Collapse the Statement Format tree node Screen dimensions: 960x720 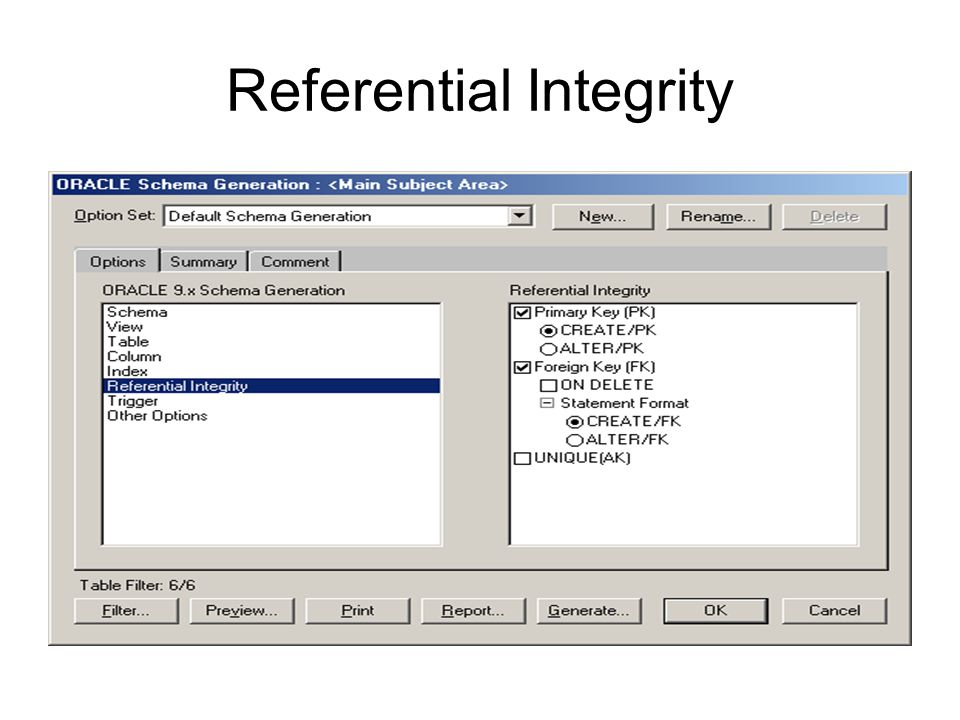pos(547,403)
